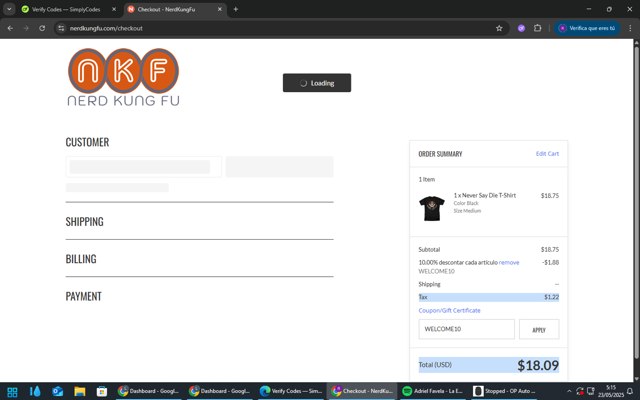Click the BILLING section heading
Image resolution: width=640 pixels, height=400 pixels.
tap(81, 259)
